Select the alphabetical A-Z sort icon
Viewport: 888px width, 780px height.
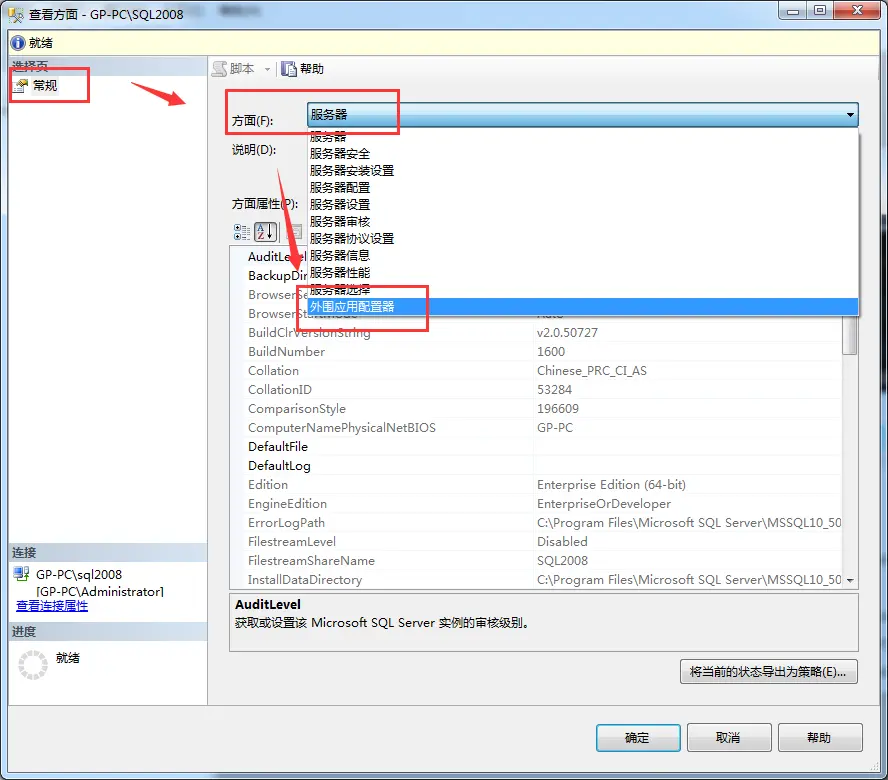click(265, 232)
